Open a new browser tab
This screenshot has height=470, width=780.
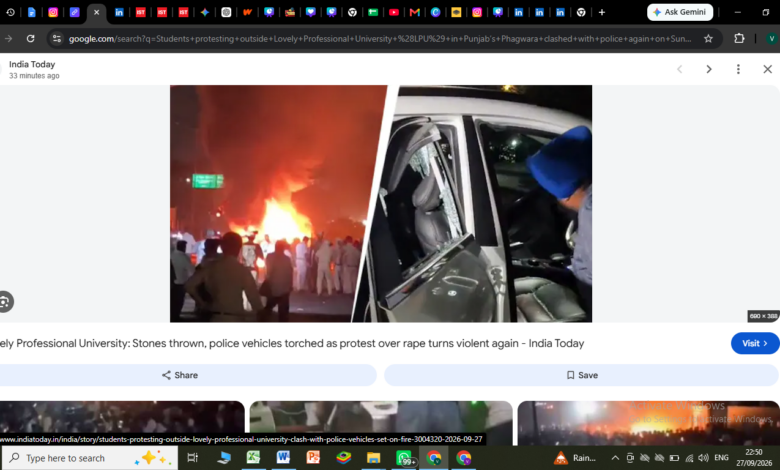pos(602,12)
